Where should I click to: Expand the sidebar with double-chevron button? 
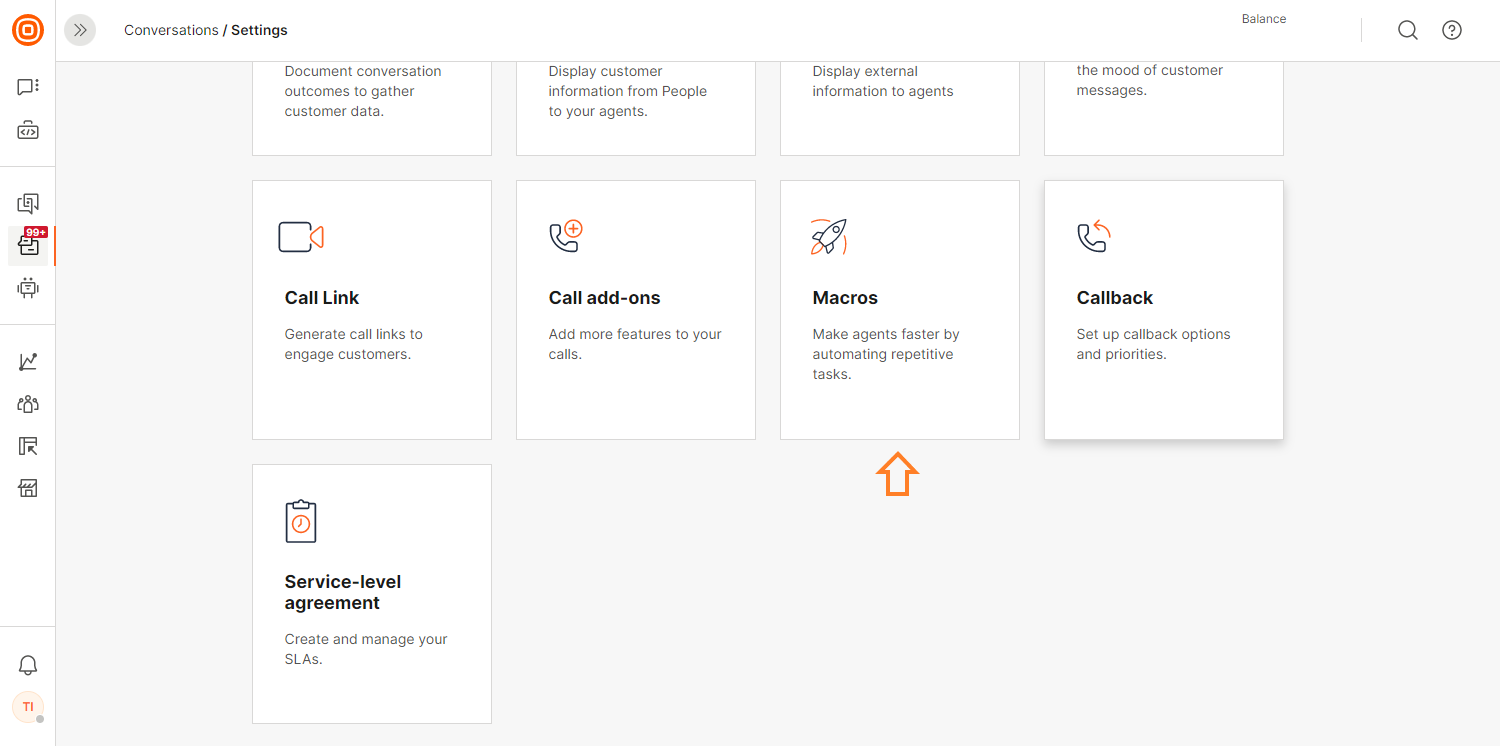coord(80,30)
